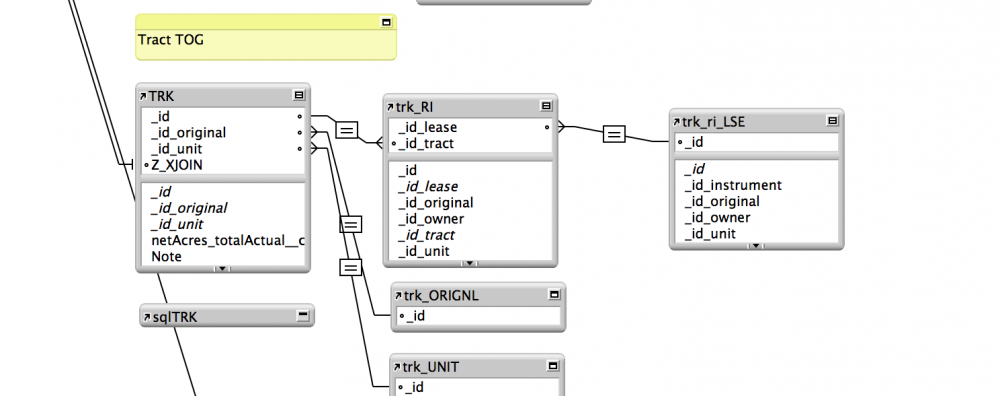Select equals operator between TRK and trk_RI

[x=346, y=130]
